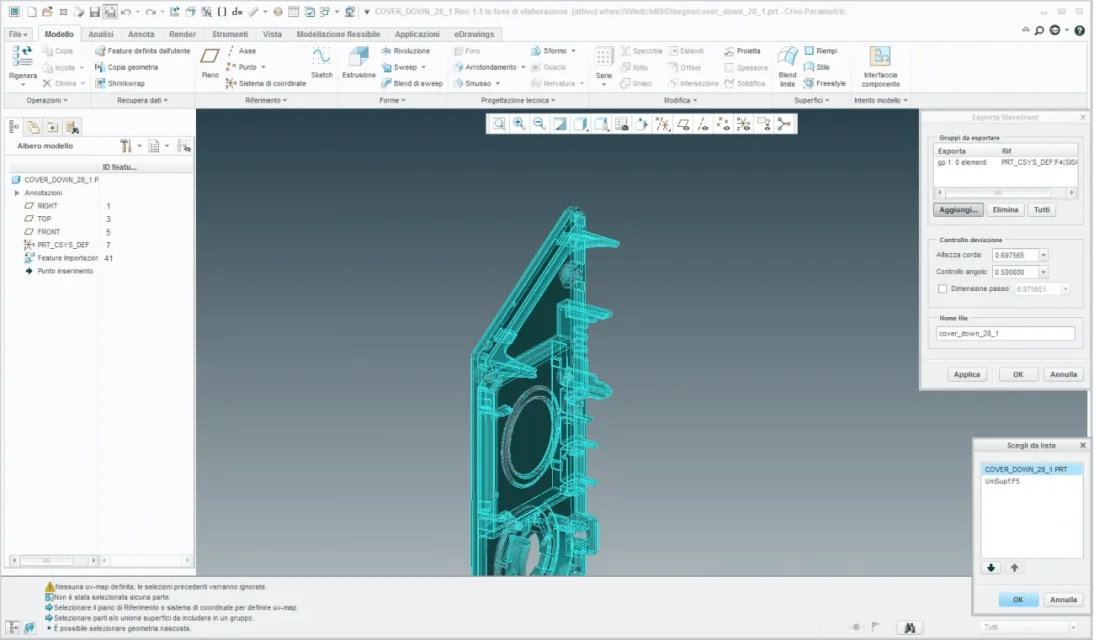Switch to the Render tab

click(x=182, y=34)
